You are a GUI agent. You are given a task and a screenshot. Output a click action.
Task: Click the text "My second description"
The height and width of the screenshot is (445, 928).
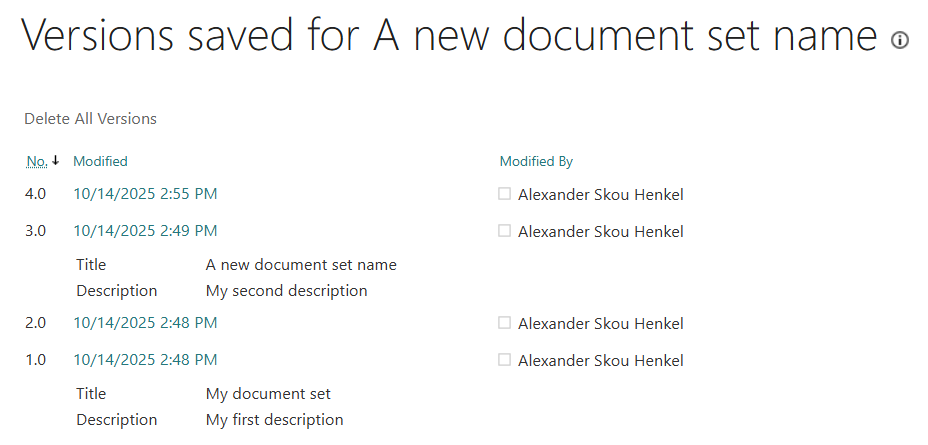click(x=286, y=291)
